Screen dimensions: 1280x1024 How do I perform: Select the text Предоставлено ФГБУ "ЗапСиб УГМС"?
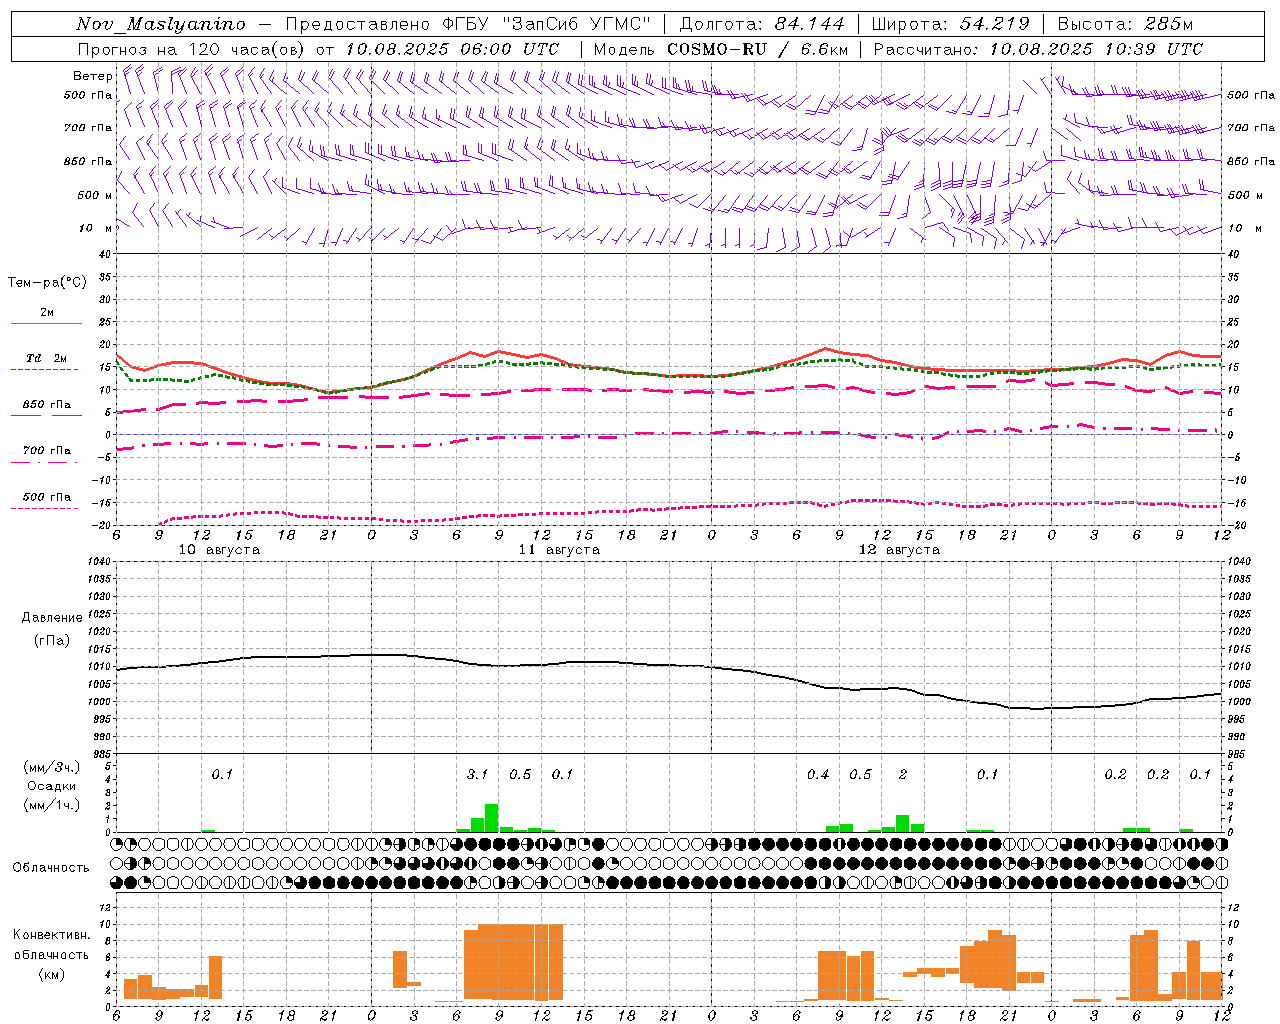(468, 24)
